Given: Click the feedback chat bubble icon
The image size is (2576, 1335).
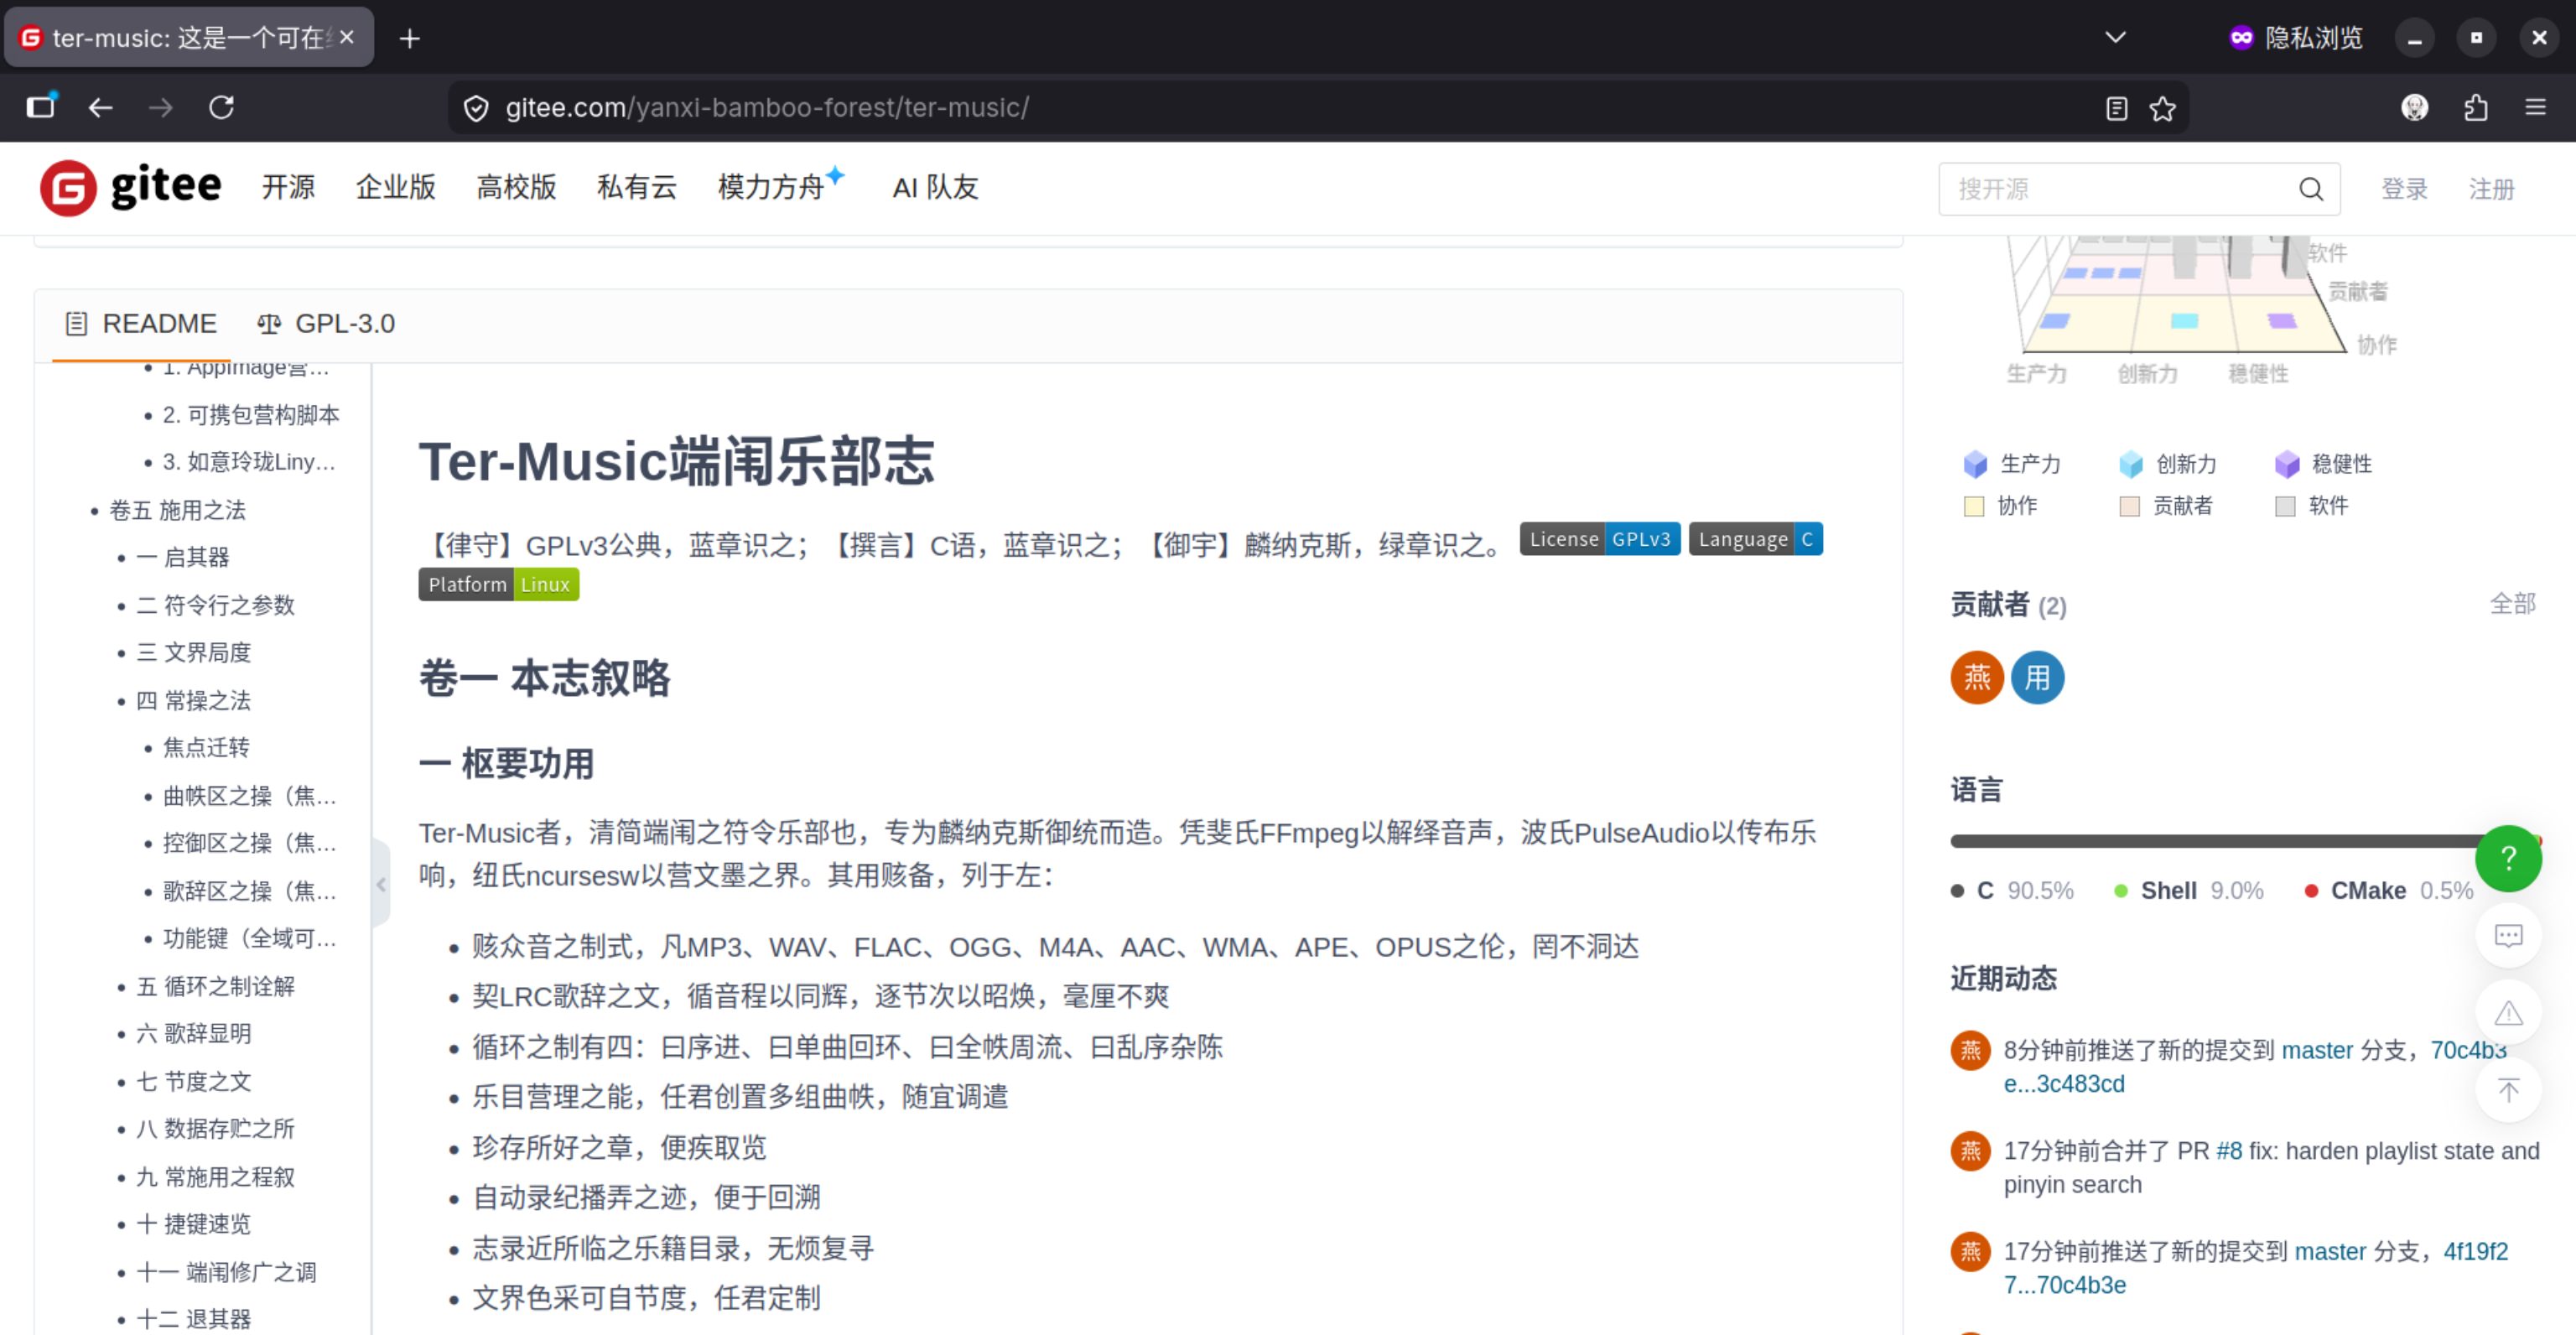Looking at the screenshot, I should click(2507, 936).
